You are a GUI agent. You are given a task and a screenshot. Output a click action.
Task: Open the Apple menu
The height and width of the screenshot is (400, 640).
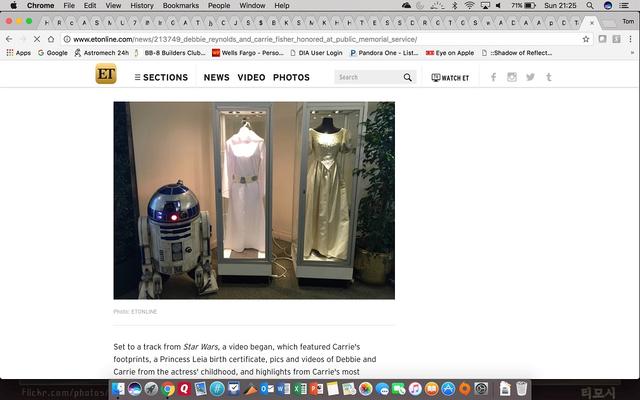[13, 5]
